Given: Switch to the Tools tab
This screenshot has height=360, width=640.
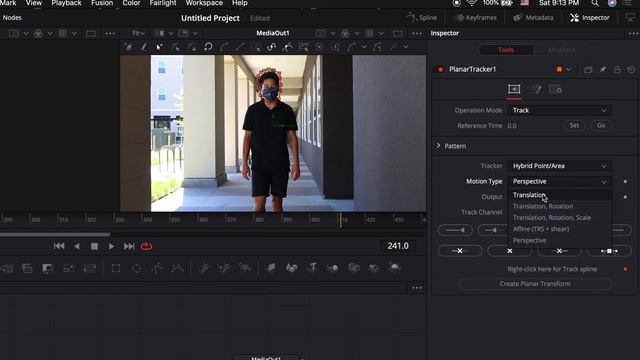Looking at the screenshot, I should [506, 50].
